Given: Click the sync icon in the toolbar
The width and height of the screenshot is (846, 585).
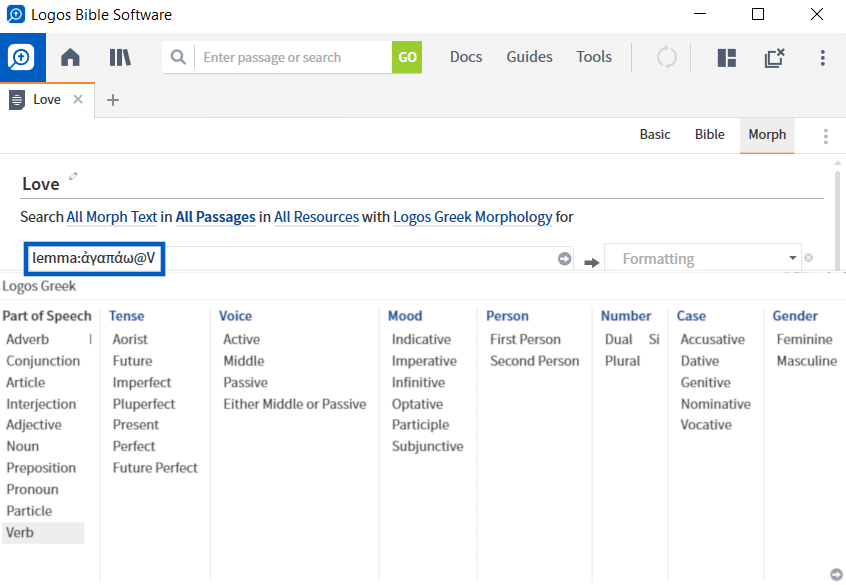Looking at the screenshot, I should (x=666, y=57).
